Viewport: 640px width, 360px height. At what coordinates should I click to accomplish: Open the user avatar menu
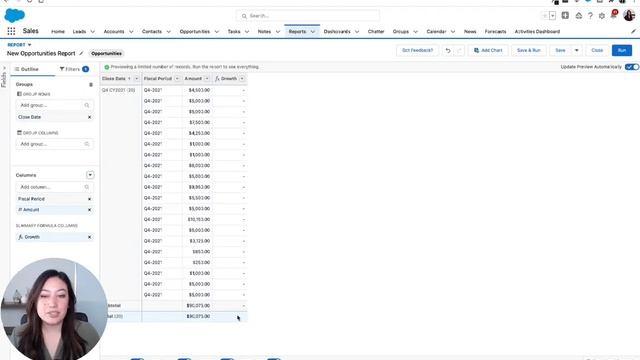[629, 16]
